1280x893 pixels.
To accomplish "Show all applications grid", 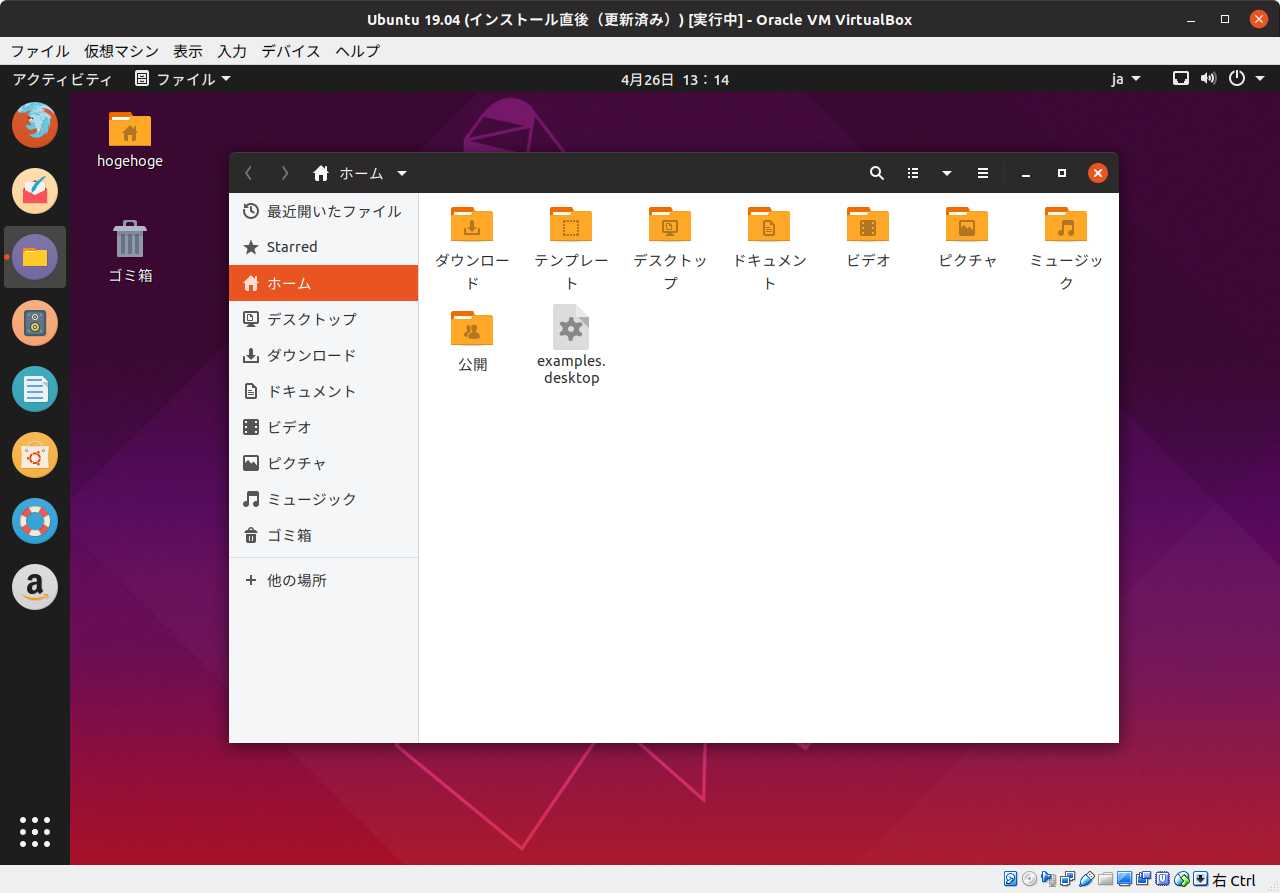I will point(35,831).
